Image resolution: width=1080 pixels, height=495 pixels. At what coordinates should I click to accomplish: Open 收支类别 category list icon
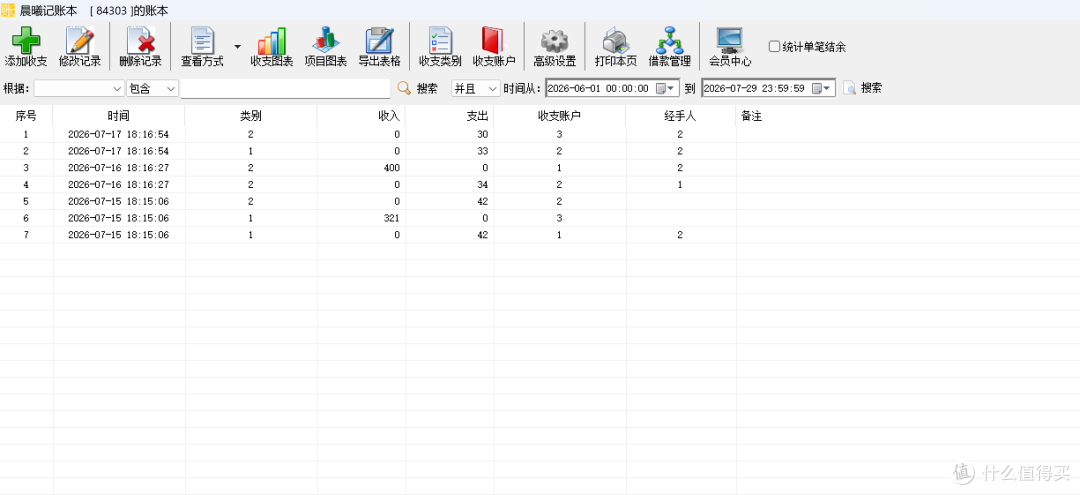[440, 41]
